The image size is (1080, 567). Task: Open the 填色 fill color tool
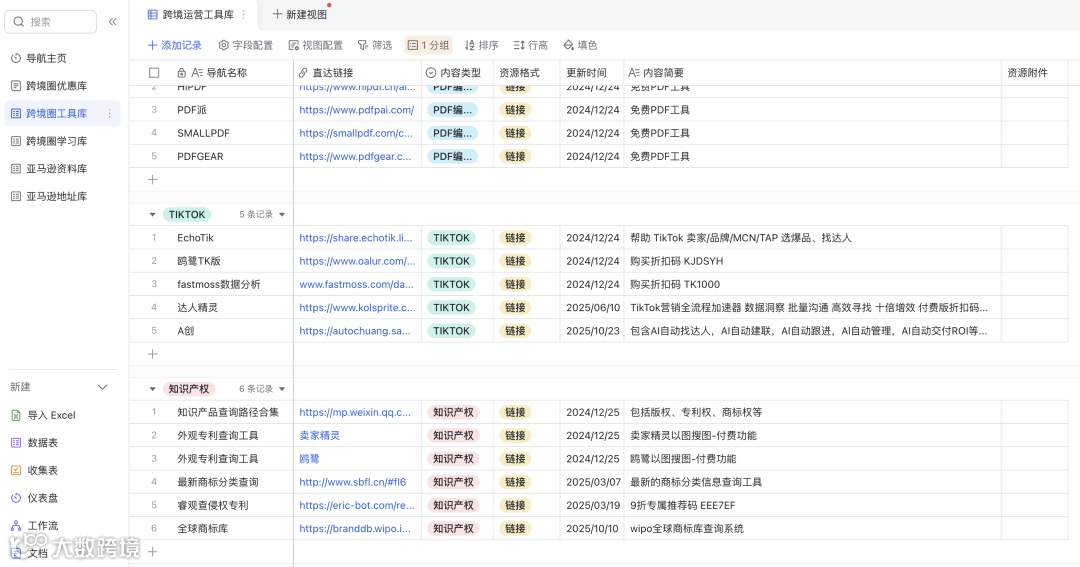(x=580, y=45)
